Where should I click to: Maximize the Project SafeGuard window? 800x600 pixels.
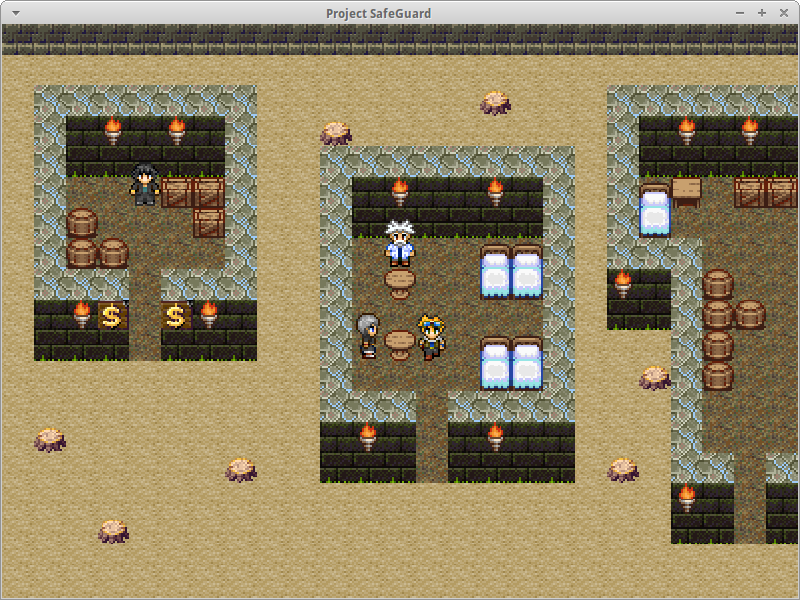point(762,12)
